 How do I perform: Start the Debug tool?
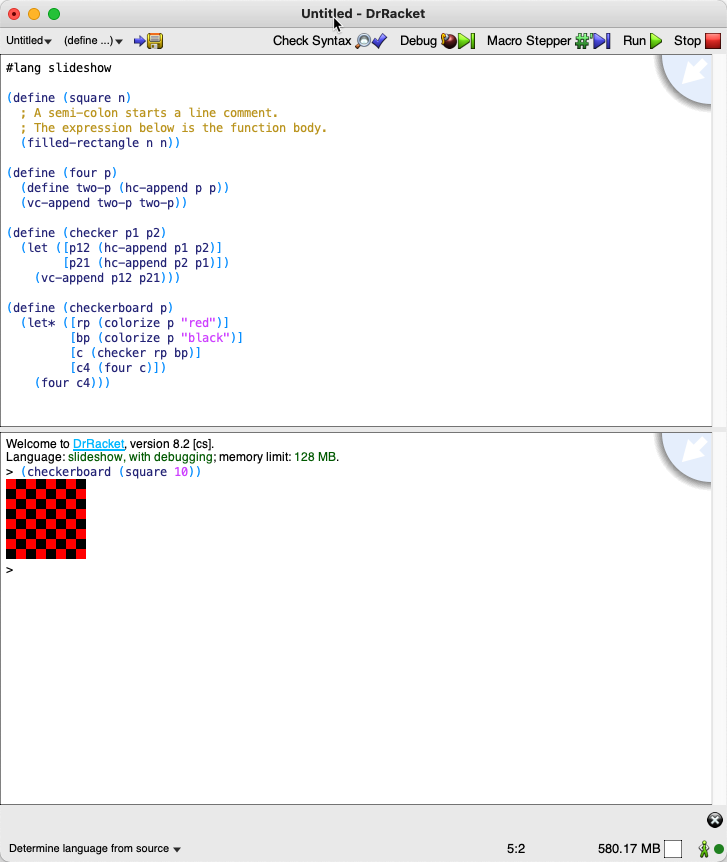[437, 41]
